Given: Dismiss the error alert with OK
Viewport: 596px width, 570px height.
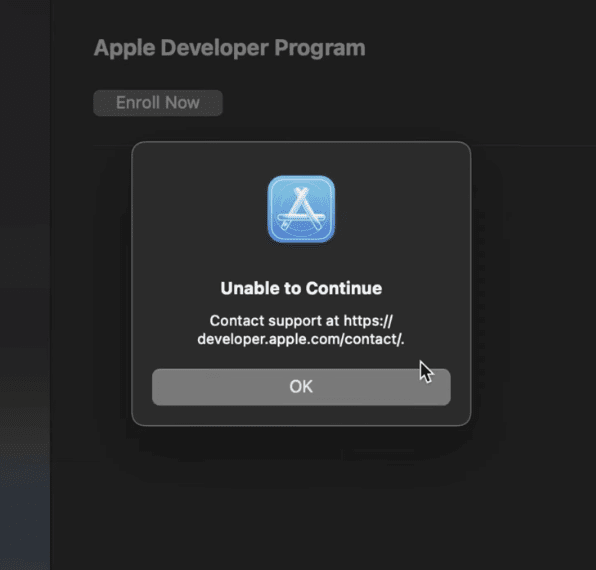Looking at the screenshot, I should tap(301, 387).
